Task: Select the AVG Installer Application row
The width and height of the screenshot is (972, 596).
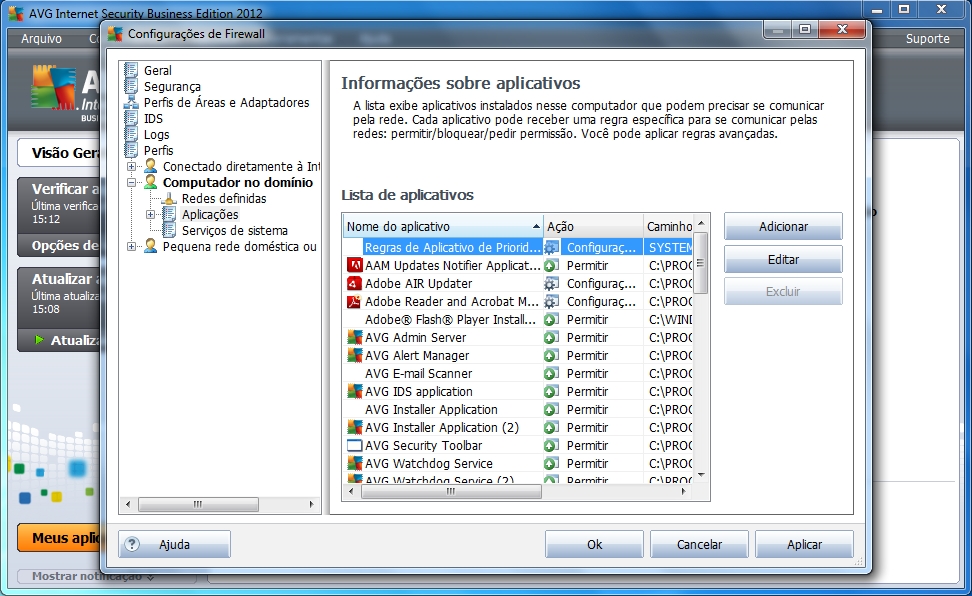Action: 518,409
